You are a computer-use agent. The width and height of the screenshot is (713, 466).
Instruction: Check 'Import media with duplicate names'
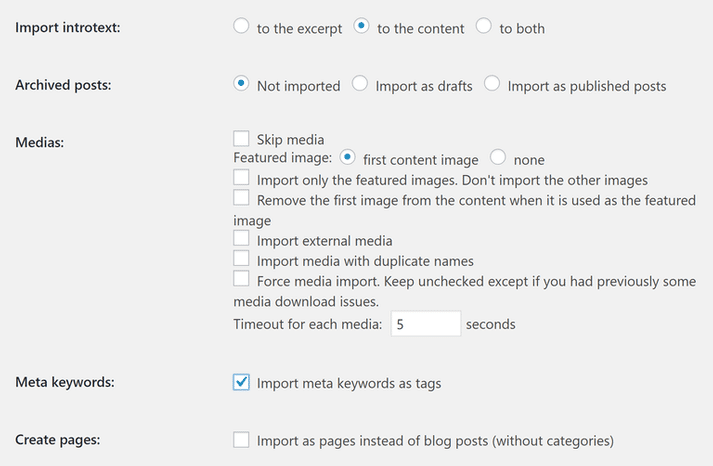241,259
